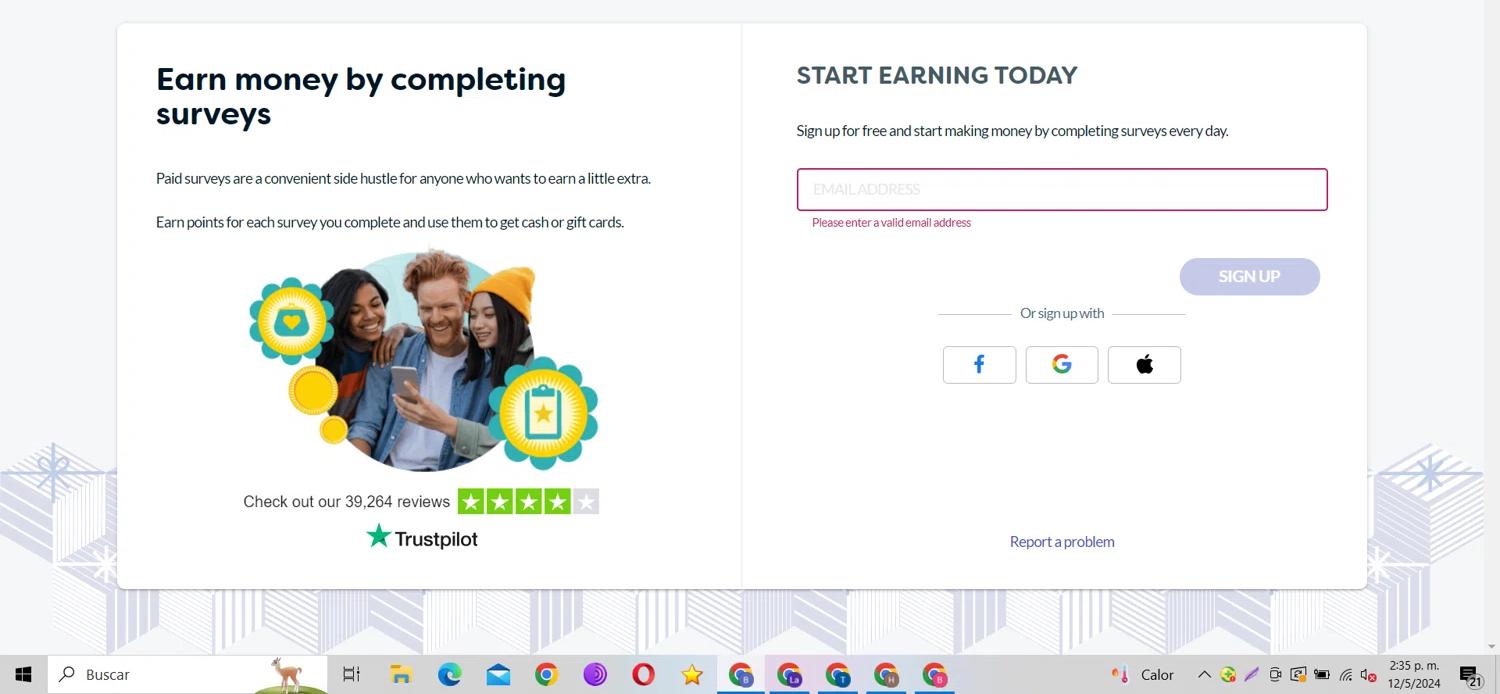
Task: Open the notification center with 21 alerts
Action: 1469,676
